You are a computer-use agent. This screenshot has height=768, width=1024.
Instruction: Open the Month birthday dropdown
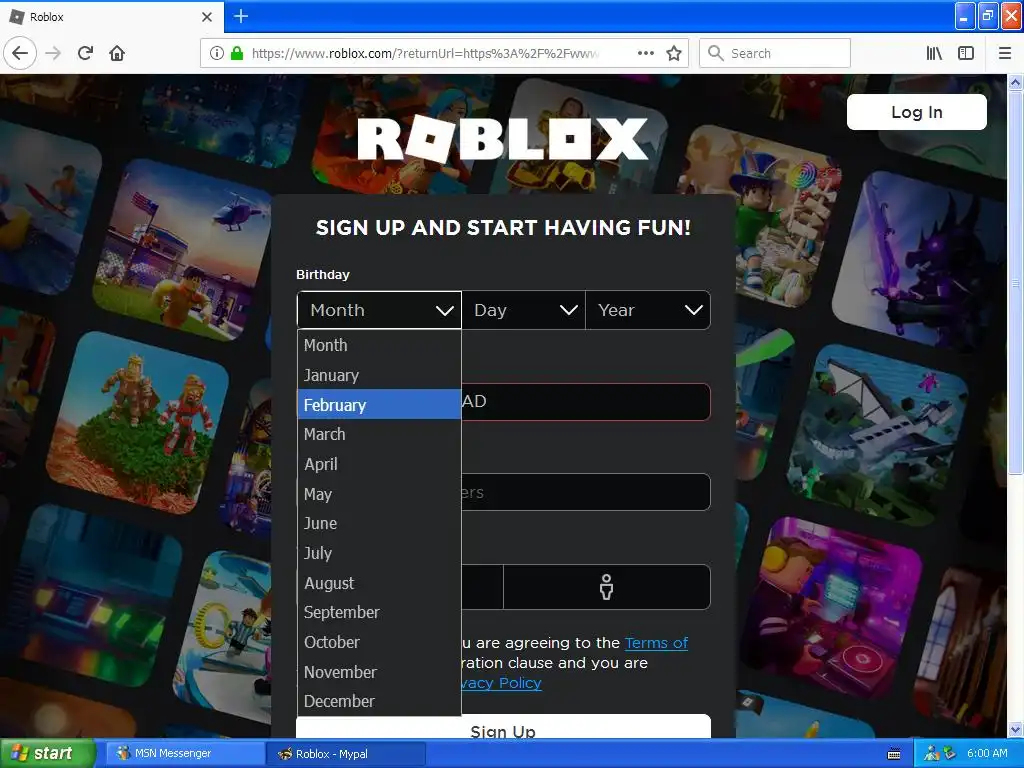[x=379, y=310]
